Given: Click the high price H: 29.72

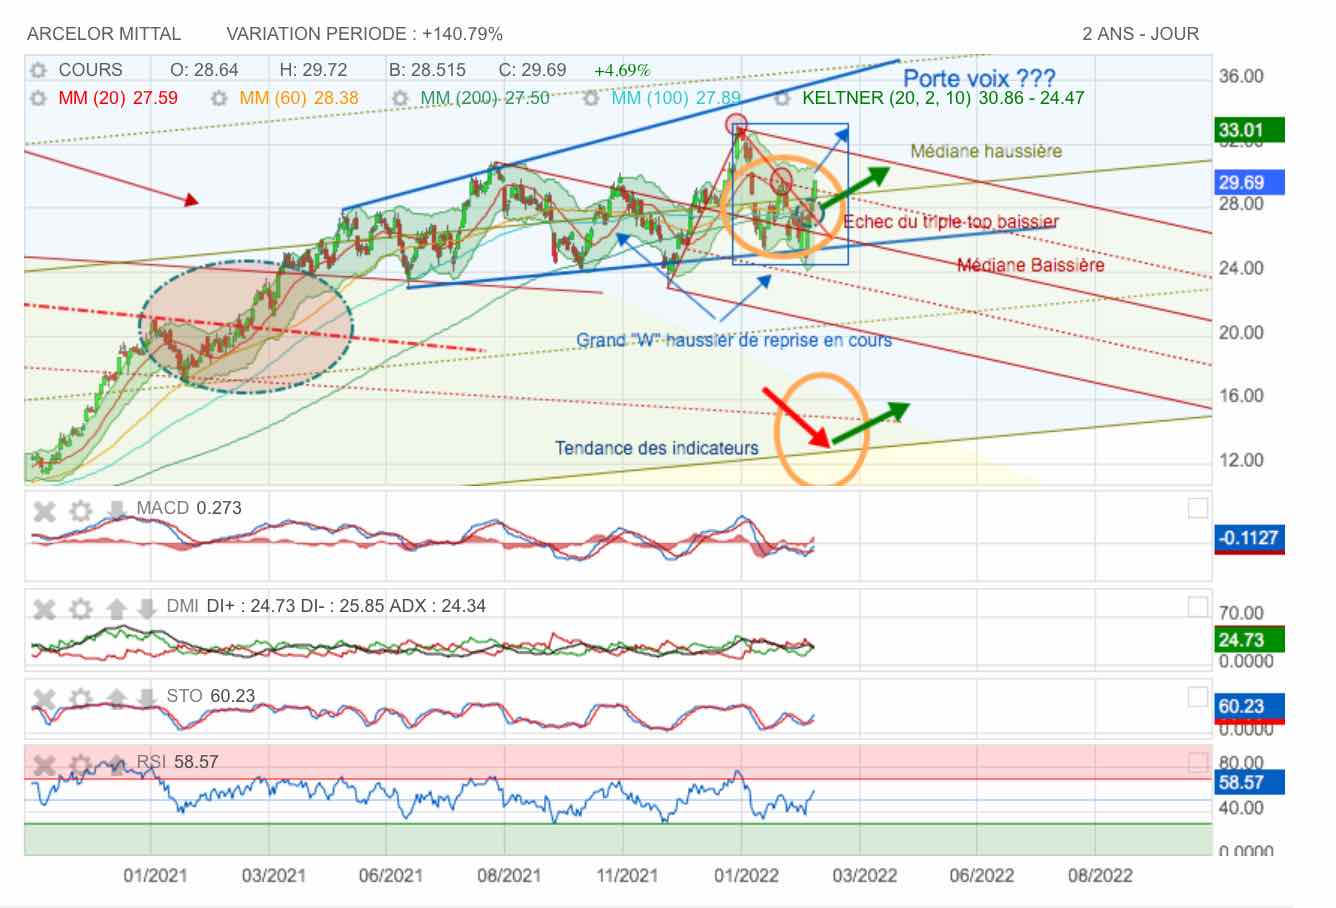Looking at the screenshot, I should pyautogui.click(x=313, y=70).
